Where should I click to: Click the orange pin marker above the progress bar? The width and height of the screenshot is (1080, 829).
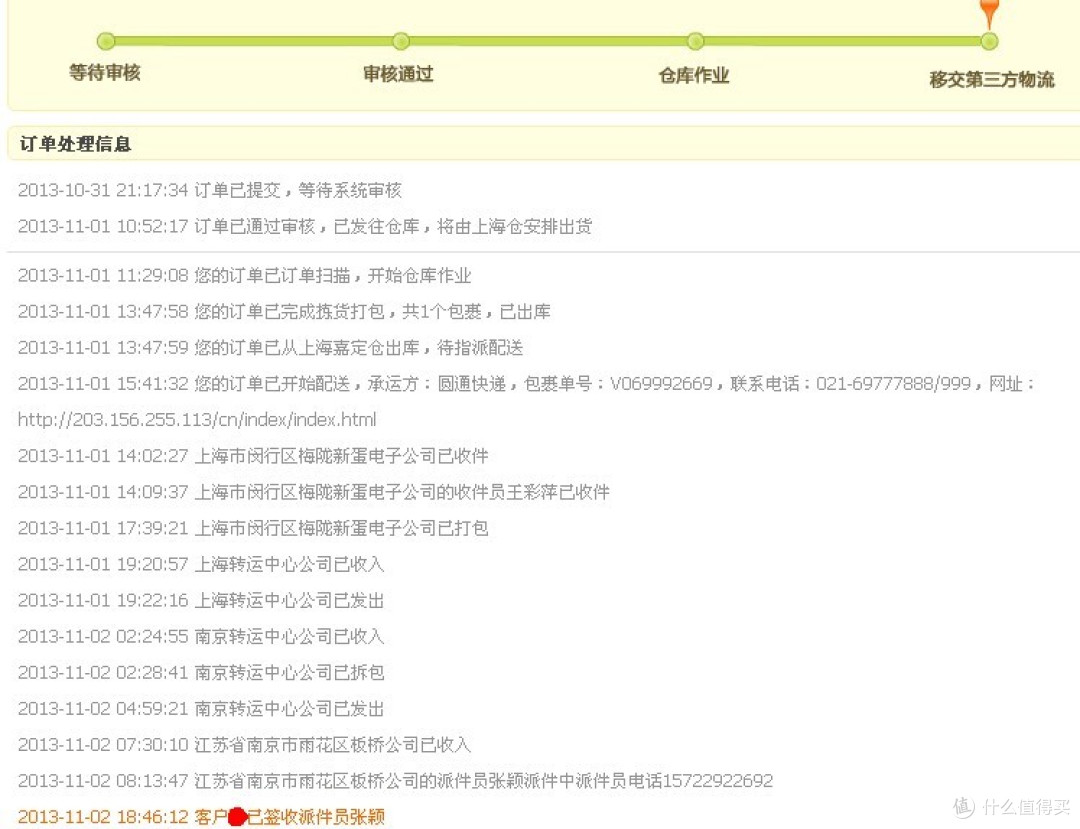pyautogui.click(x=989, y=13)
